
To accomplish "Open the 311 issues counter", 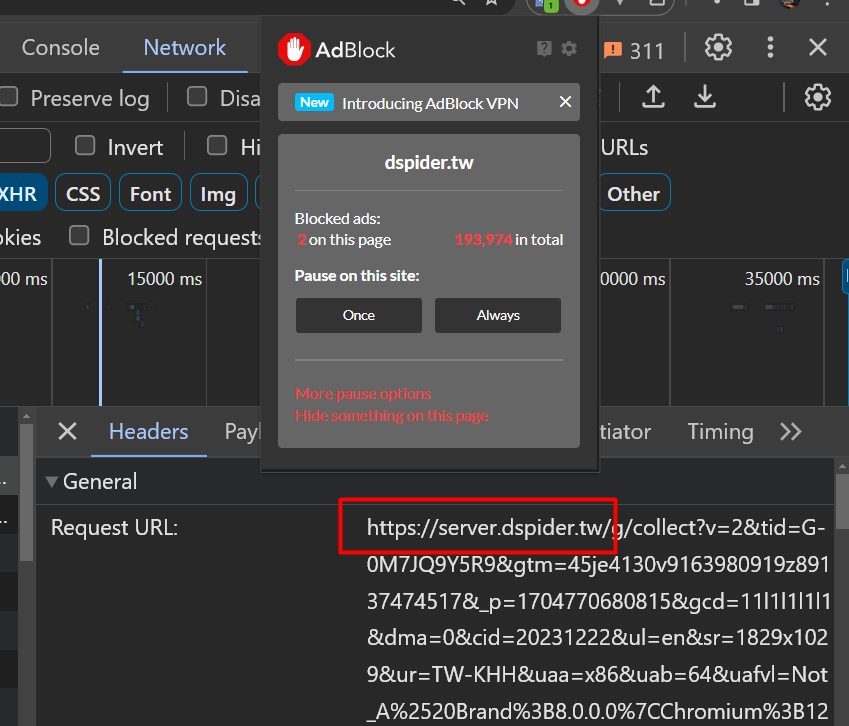I will [x=634, y=51].
